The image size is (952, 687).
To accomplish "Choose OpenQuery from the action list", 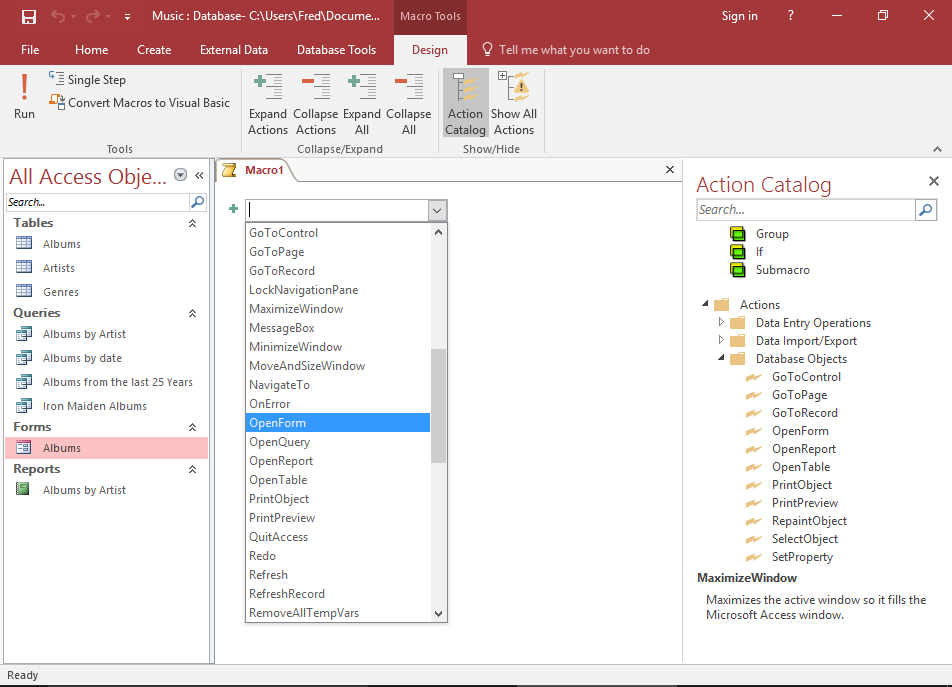I will point(338,442).
